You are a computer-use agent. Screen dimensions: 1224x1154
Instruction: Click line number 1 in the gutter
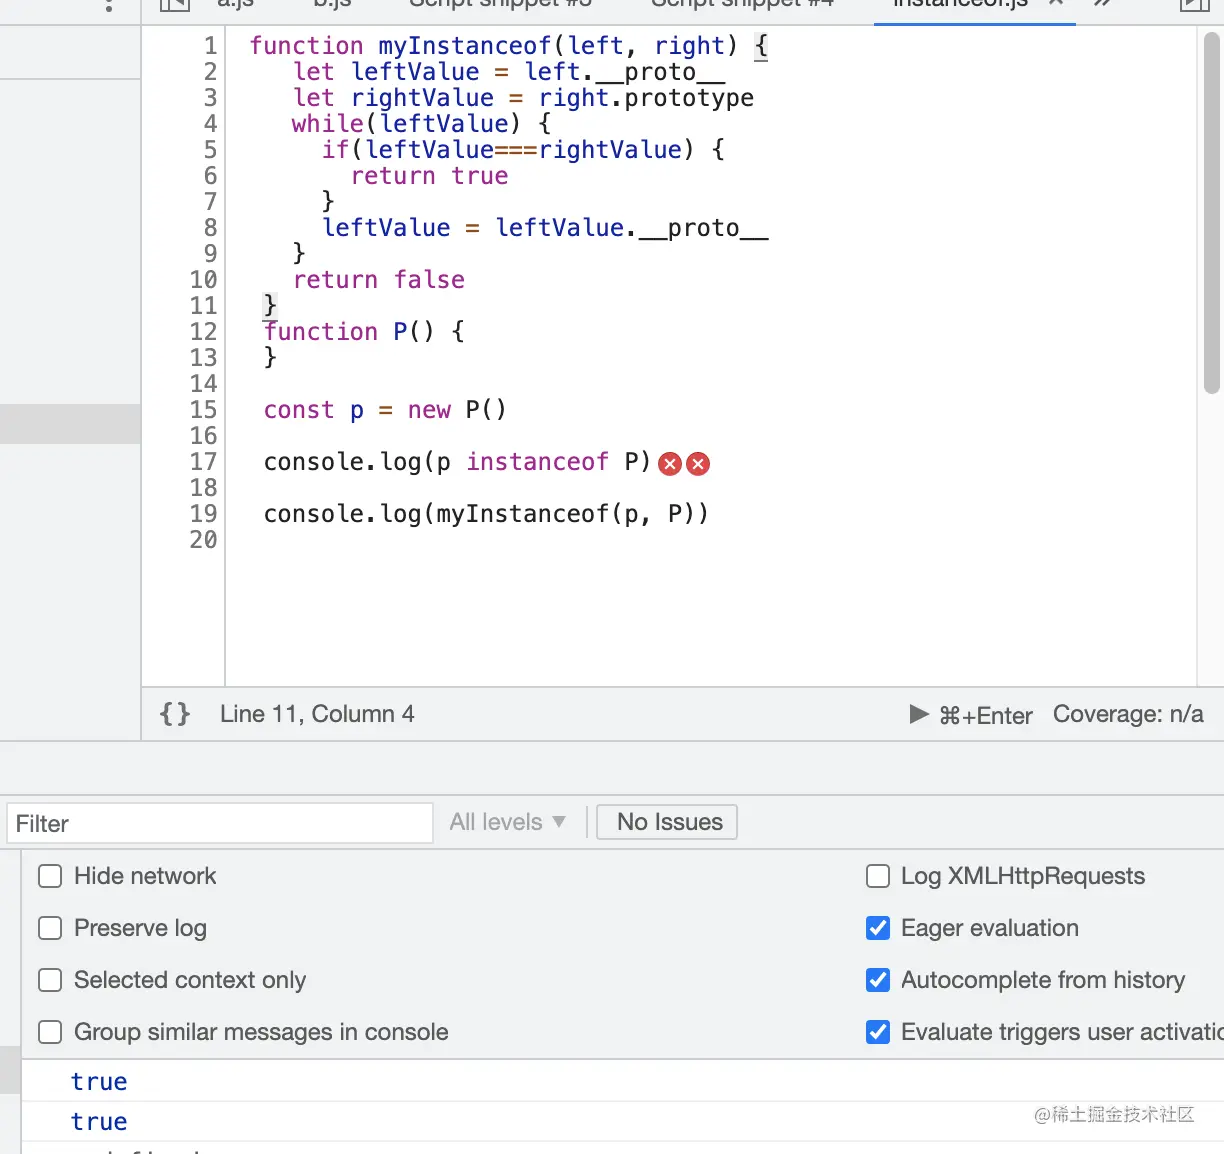210,46
